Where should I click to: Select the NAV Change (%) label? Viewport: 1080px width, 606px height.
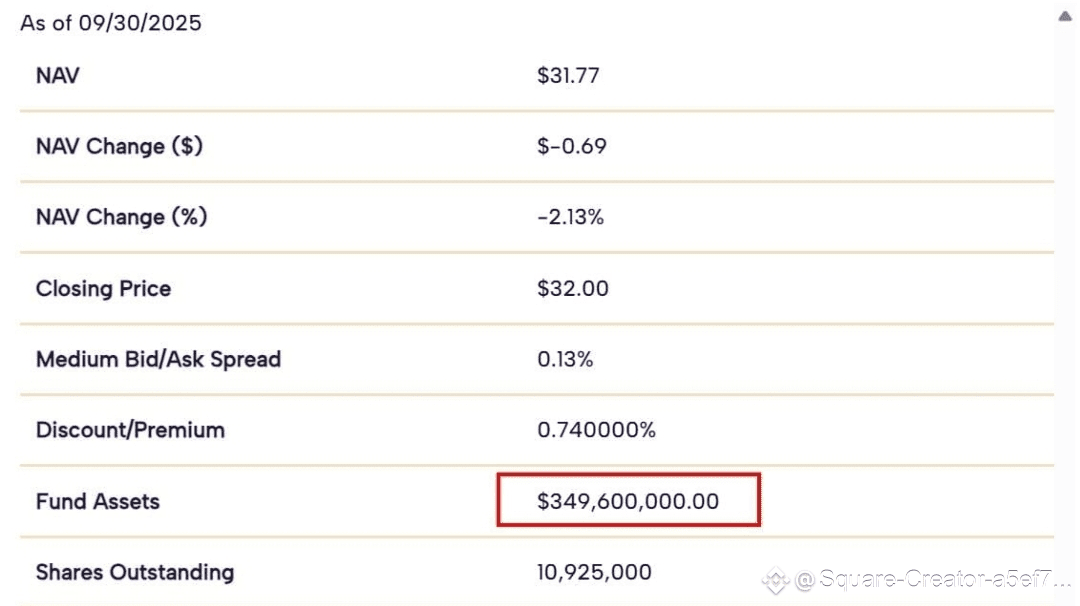(x=121, y=217)
